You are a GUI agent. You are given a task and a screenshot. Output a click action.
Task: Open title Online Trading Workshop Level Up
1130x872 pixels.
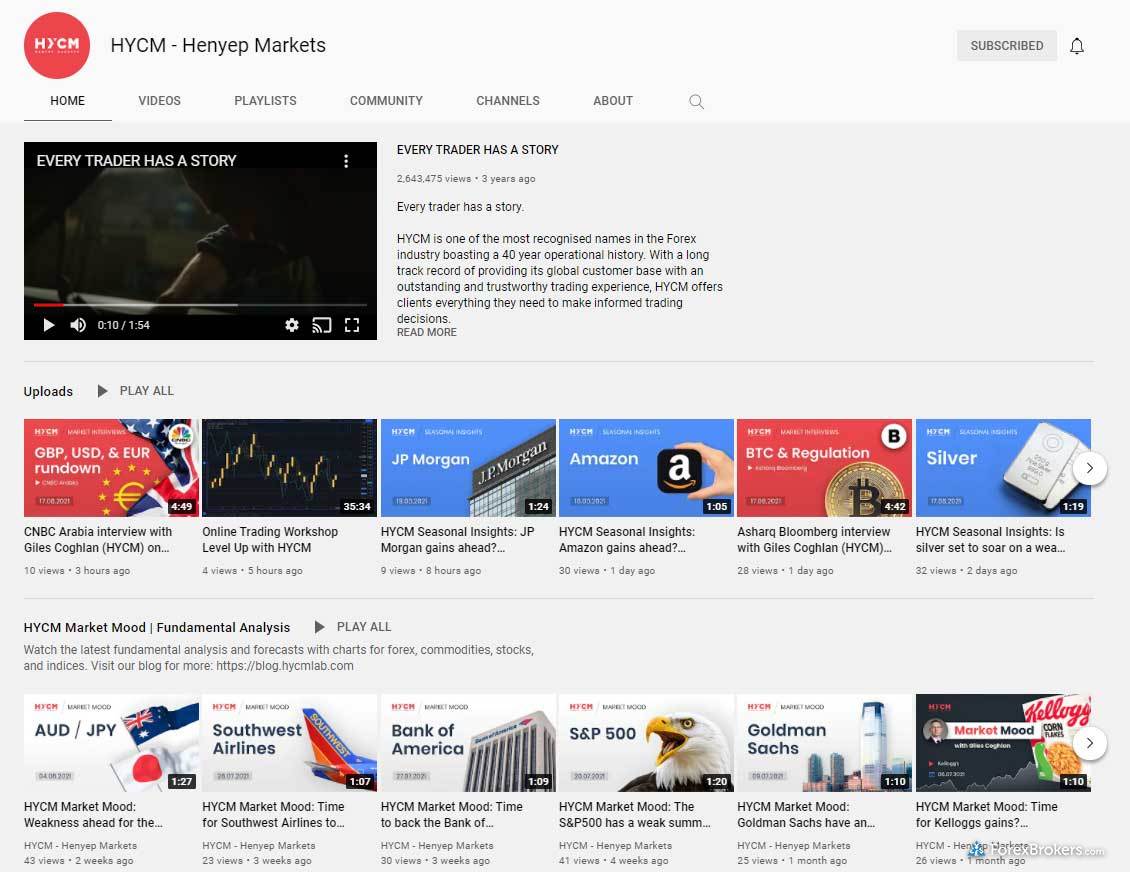[270, 540]
